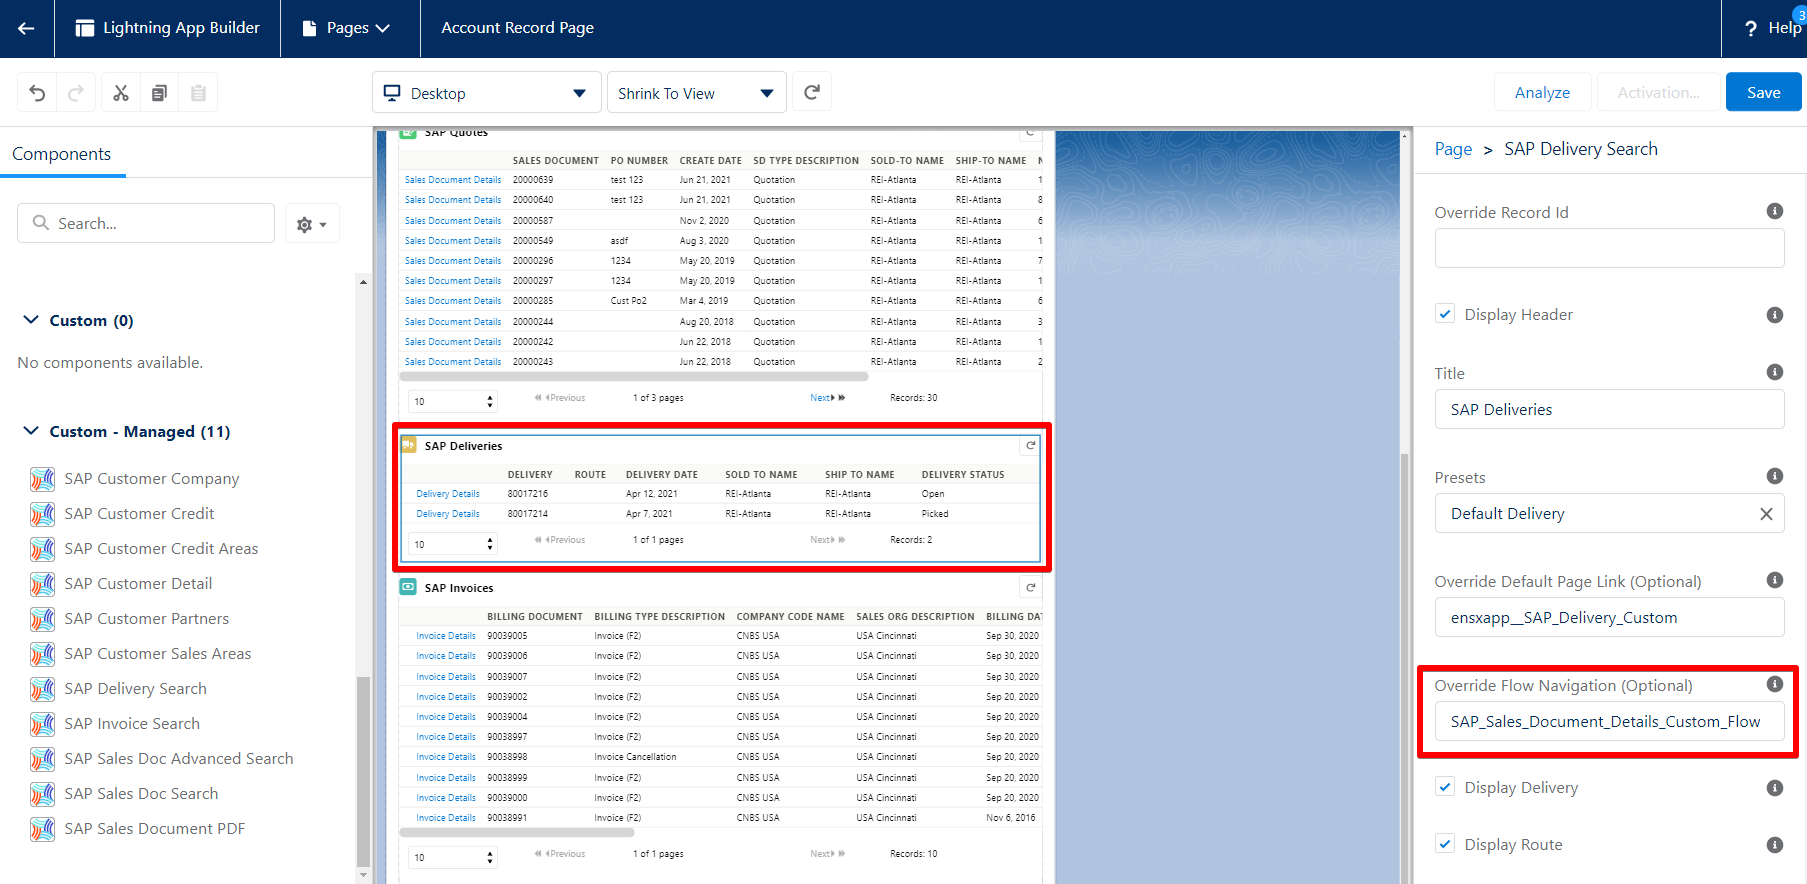
Task: Toggle Display Delivery checkbox
Action: (x=1445, y=787)
